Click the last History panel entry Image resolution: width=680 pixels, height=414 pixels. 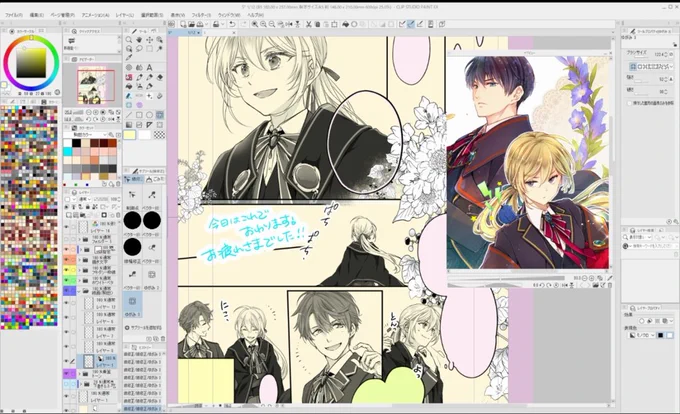click(x=142, y=408)
